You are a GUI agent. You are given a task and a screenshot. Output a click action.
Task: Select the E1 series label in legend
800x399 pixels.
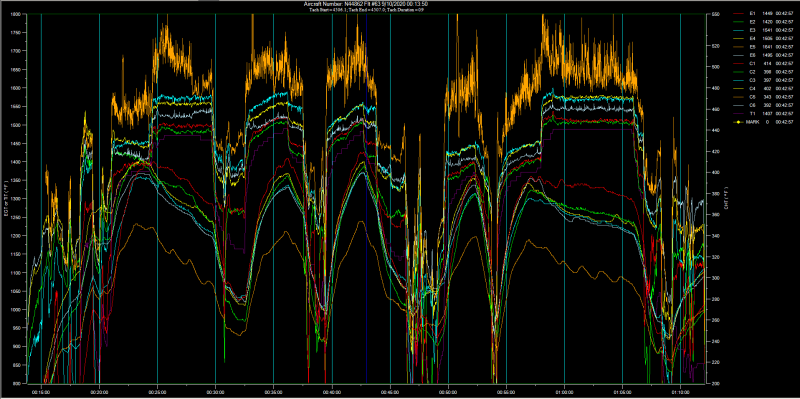[x=753, y=13]
